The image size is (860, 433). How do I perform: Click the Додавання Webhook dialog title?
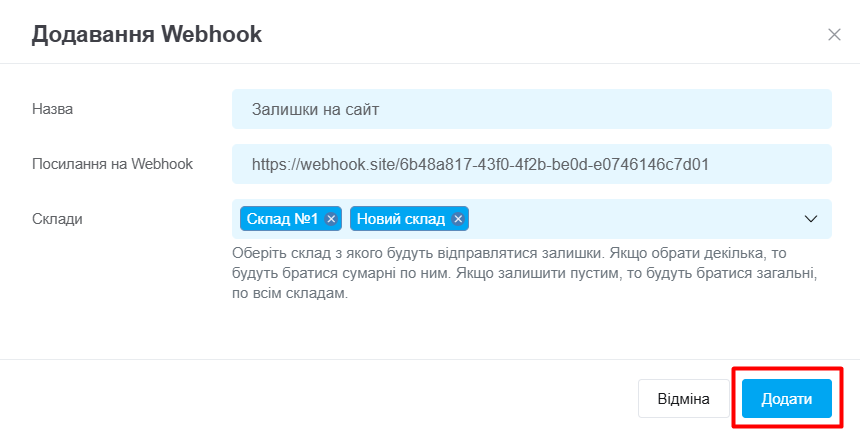click(x=146, y=34)
